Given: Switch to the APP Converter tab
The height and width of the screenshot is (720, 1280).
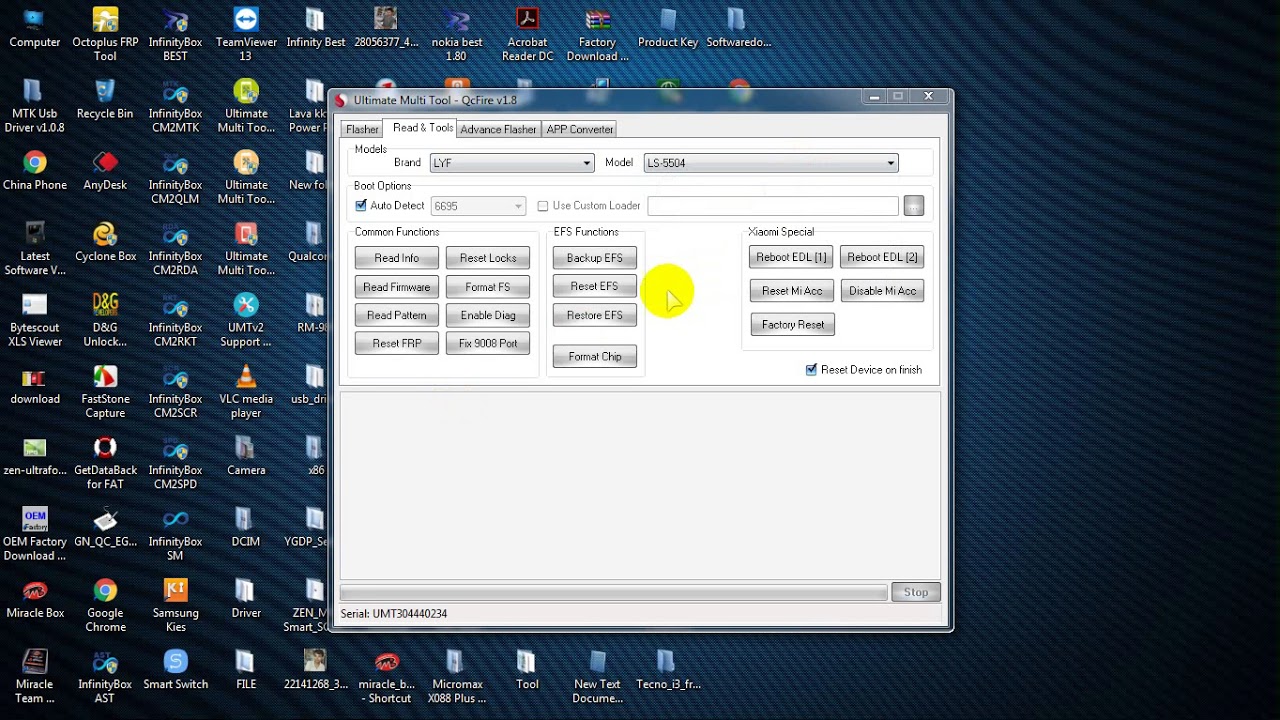Looking at the screenshot, I should pos(580,130).
